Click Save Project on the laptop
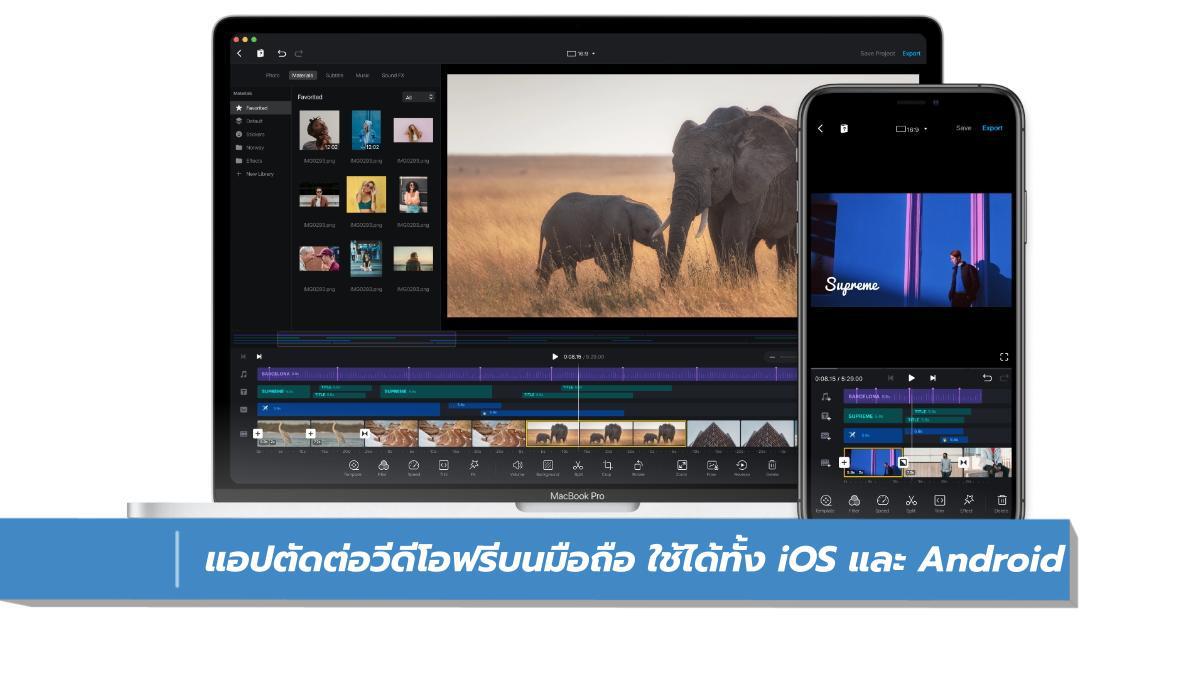Image resolution: width=1200 pixels, height=675 pixels. (877, 53)
